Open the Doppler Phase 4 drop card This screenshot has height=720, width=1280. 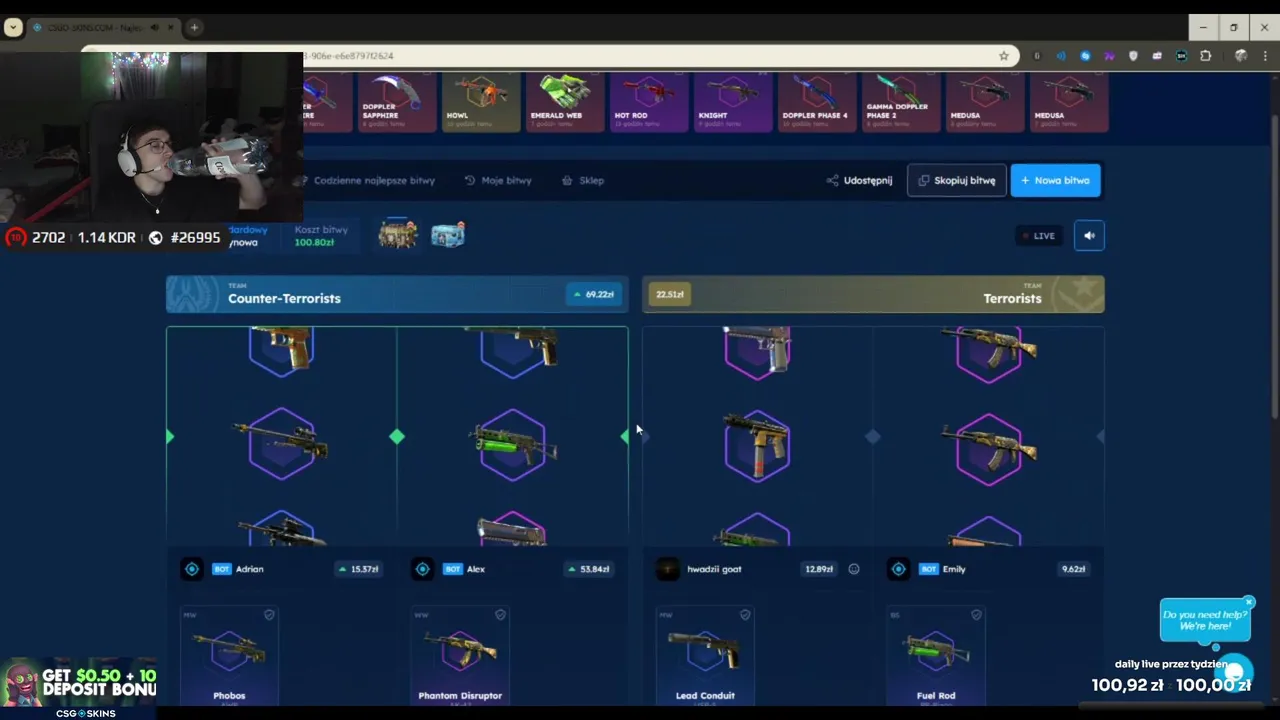pyautogui.click(x=817, y=103)
